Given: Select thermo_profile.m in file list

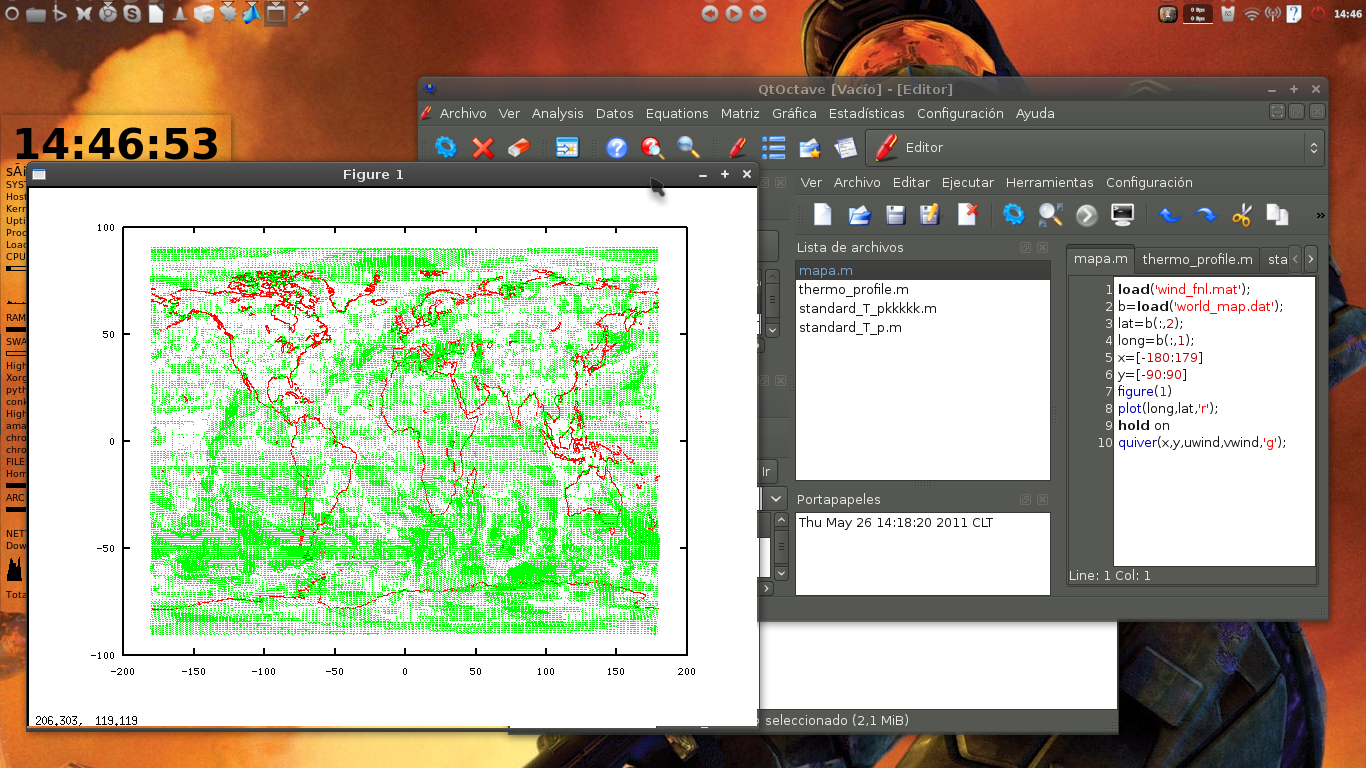Looking at the screenshot, I should point(923,289).
